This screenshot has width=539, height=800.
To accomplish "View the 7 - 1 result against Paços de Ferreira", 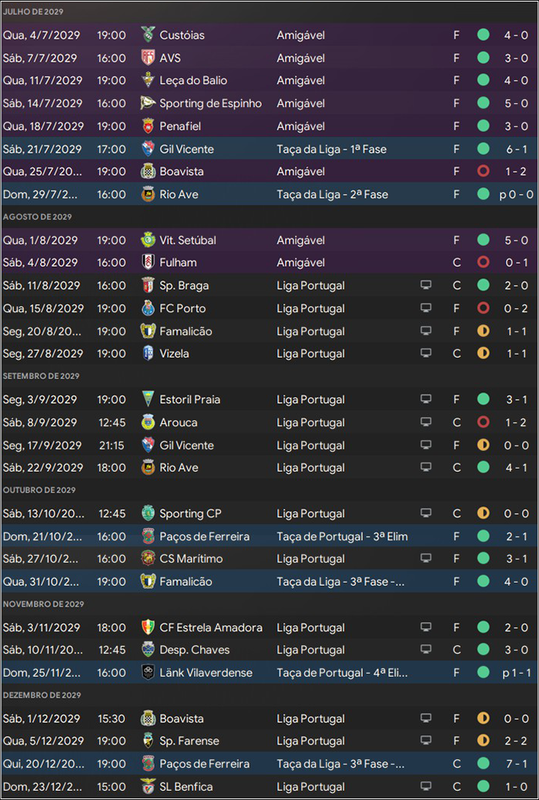I will pos(517,764).
